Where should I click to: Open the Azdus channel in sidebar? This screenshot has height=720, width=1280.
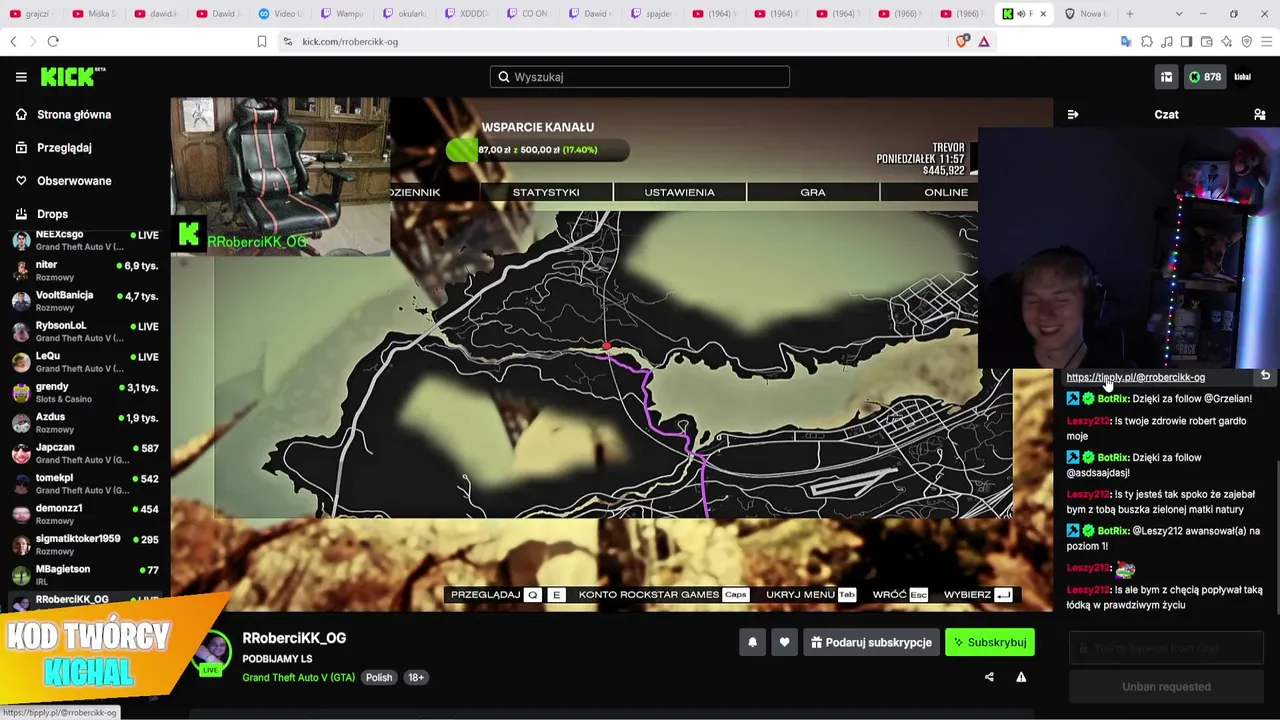point(85,423)
